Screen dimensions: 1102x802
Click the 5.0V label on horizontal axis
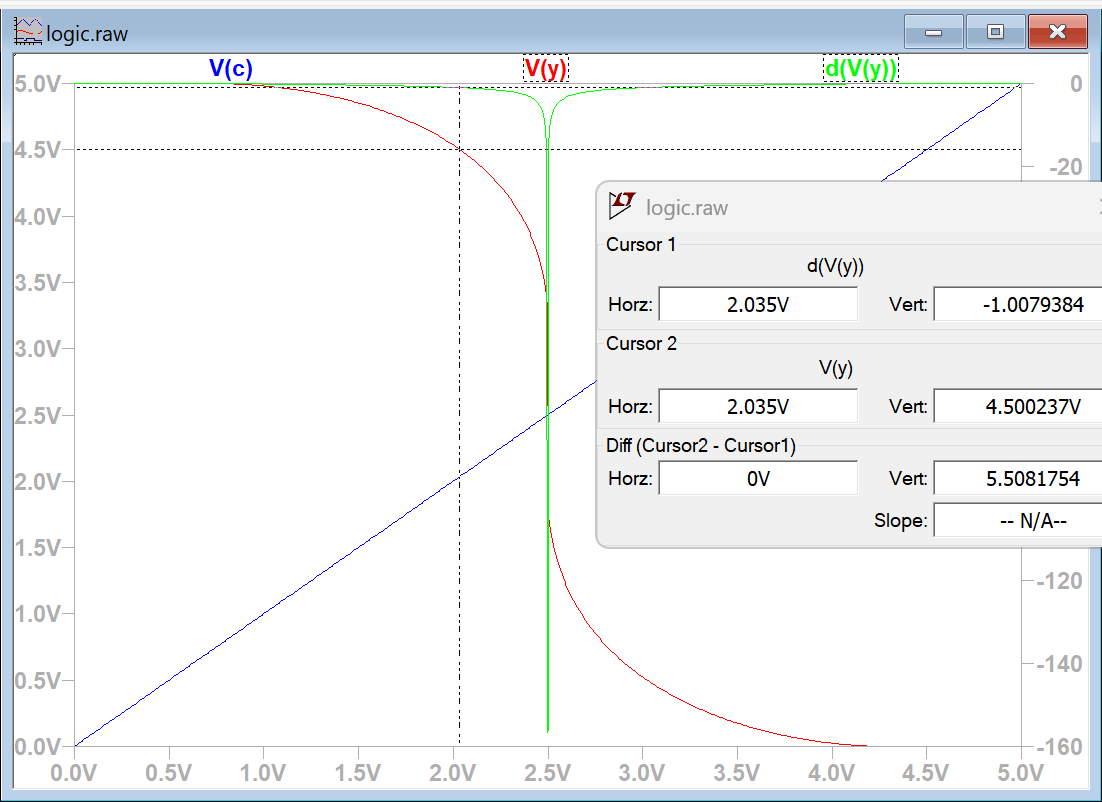coord(1020,773)
